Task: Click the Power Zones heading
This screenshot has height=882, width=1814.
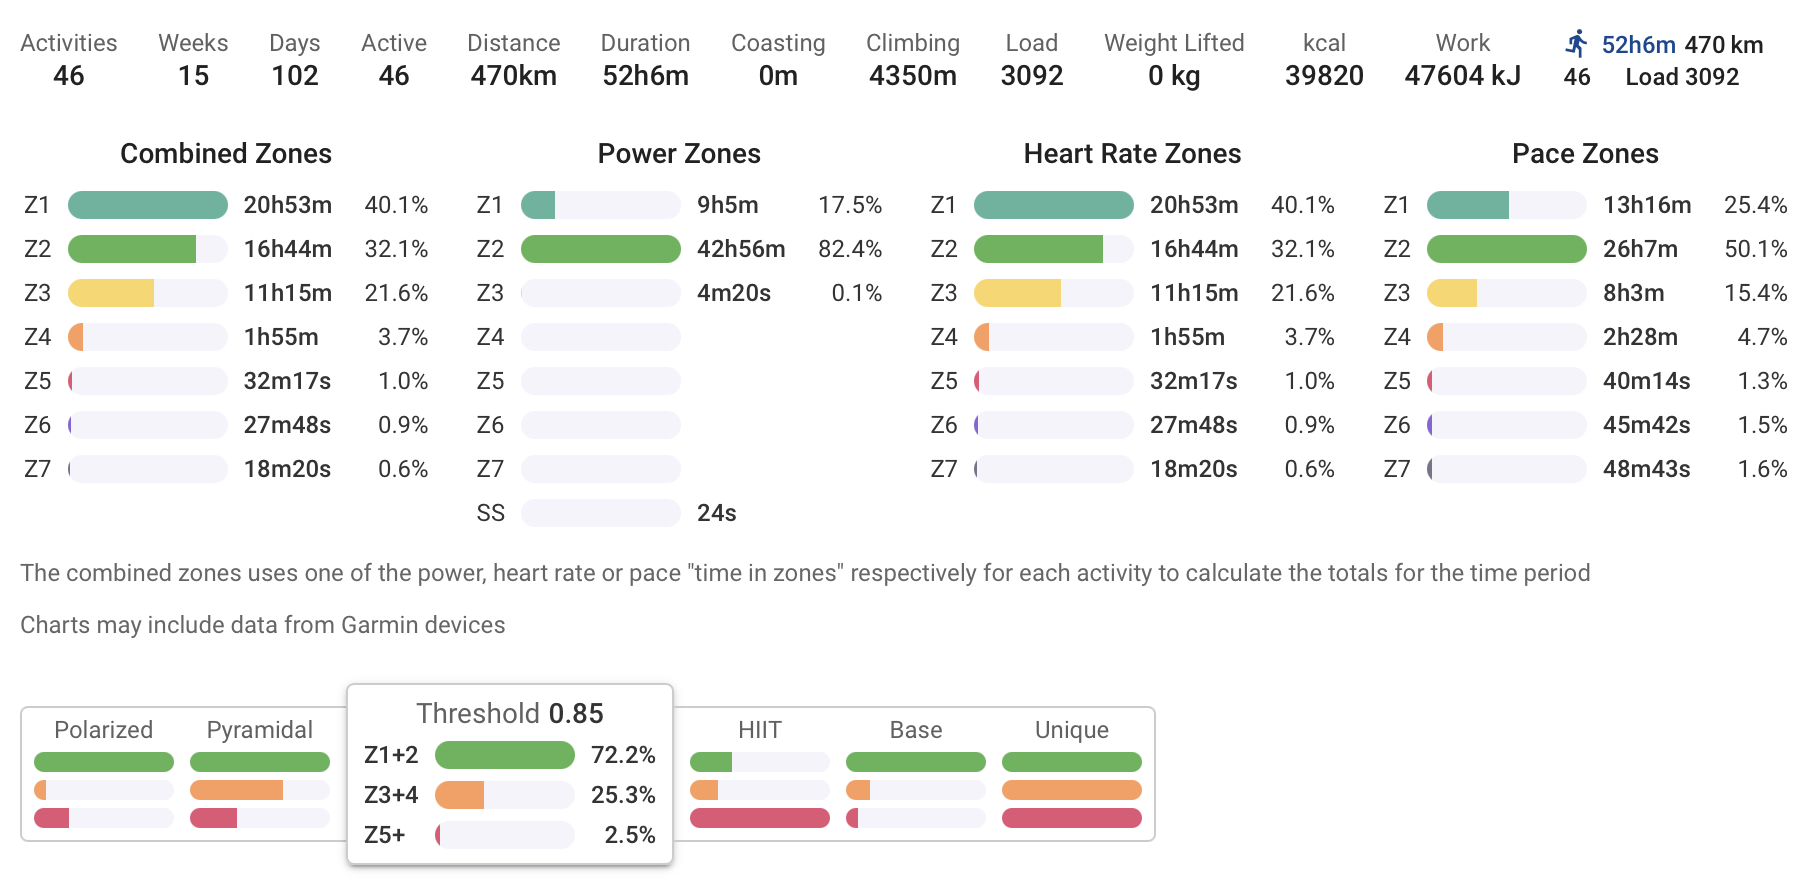Action: (679, 153)
